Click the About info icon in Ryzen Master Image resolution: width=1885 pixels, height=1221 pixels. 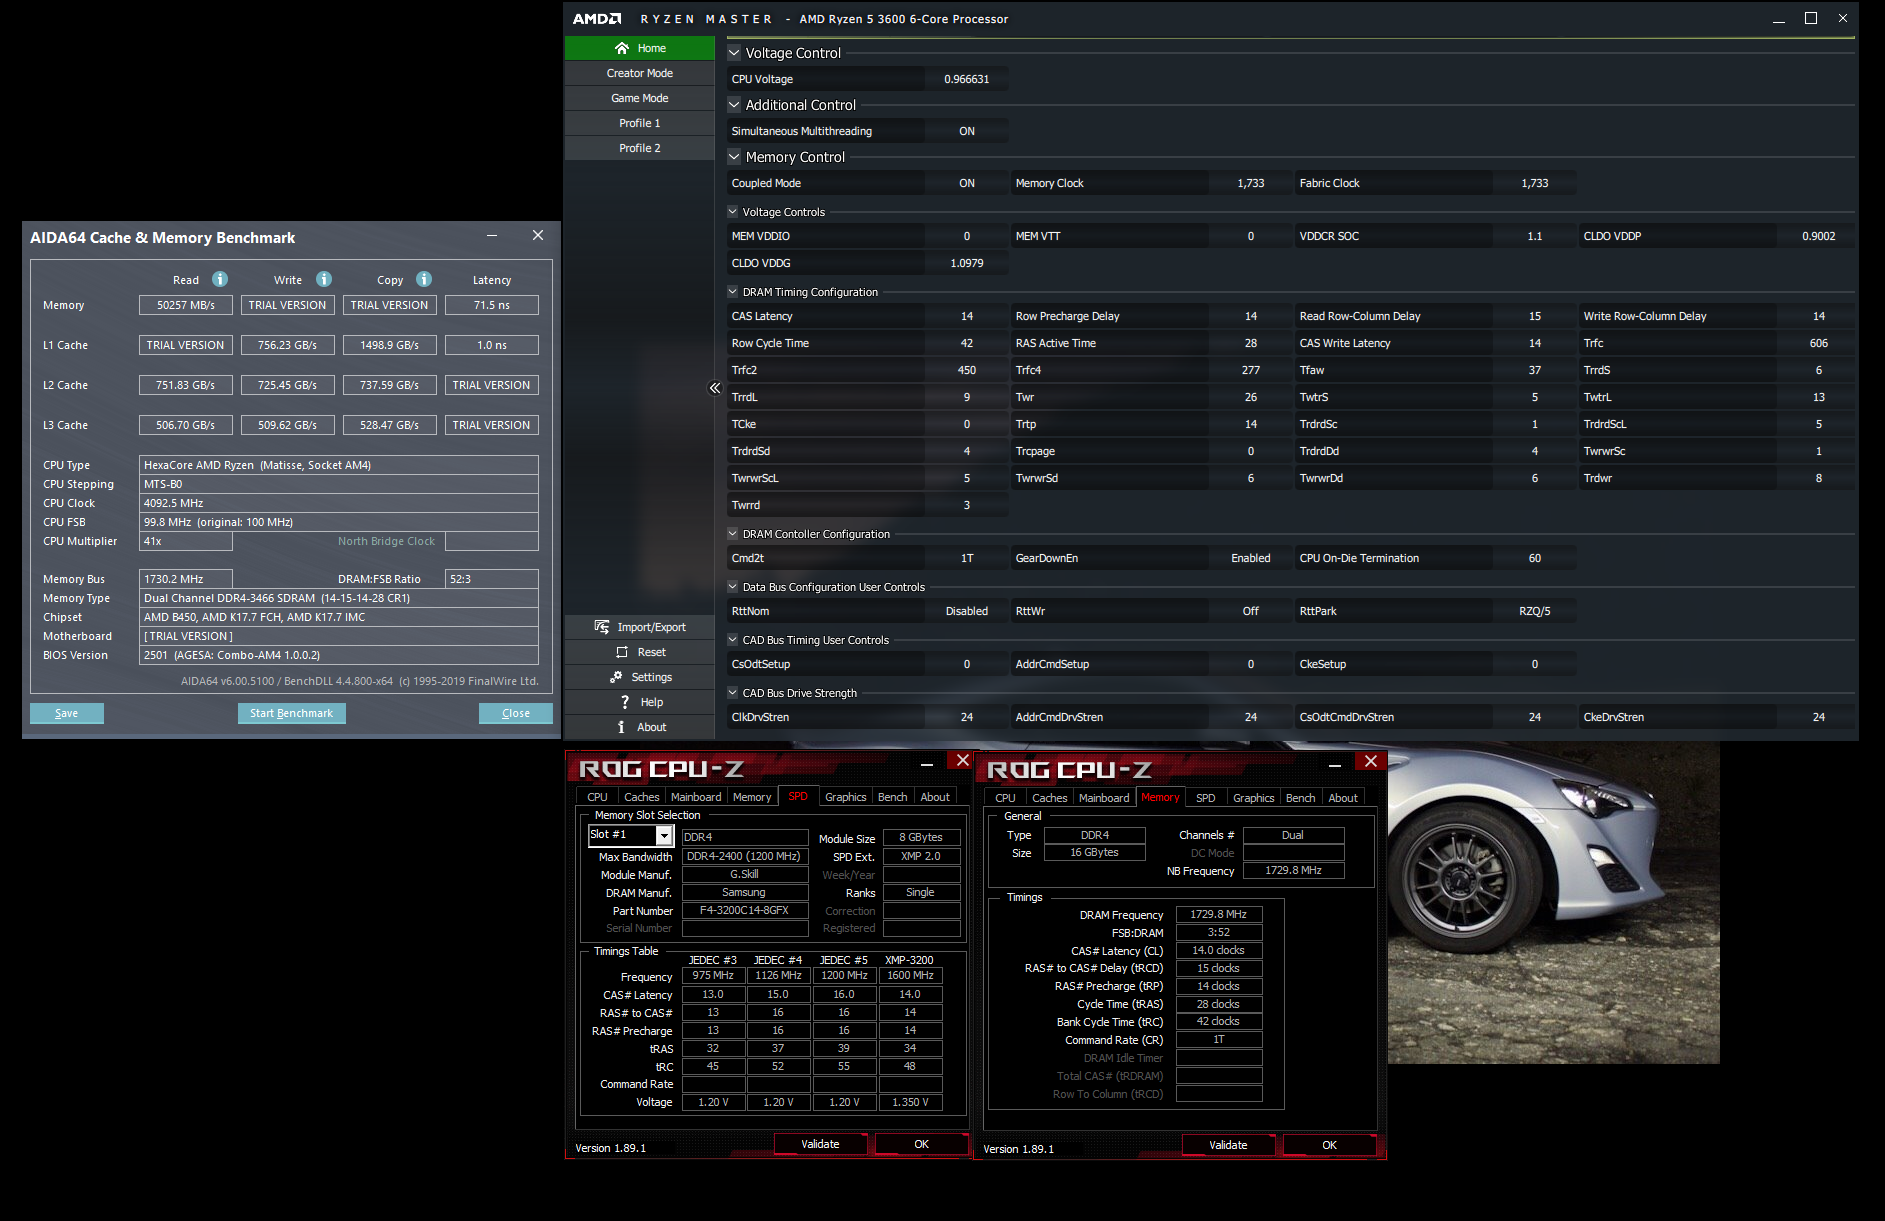click(621, 727)
